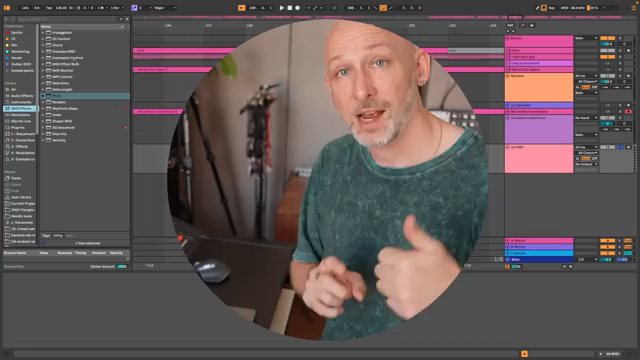Open the User Library place

point(20,197)
